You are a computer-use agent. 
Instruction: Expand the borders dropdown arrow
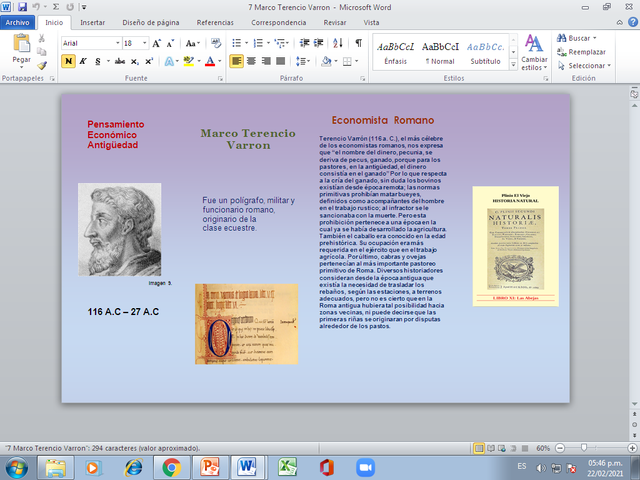(x=356, y=61)
